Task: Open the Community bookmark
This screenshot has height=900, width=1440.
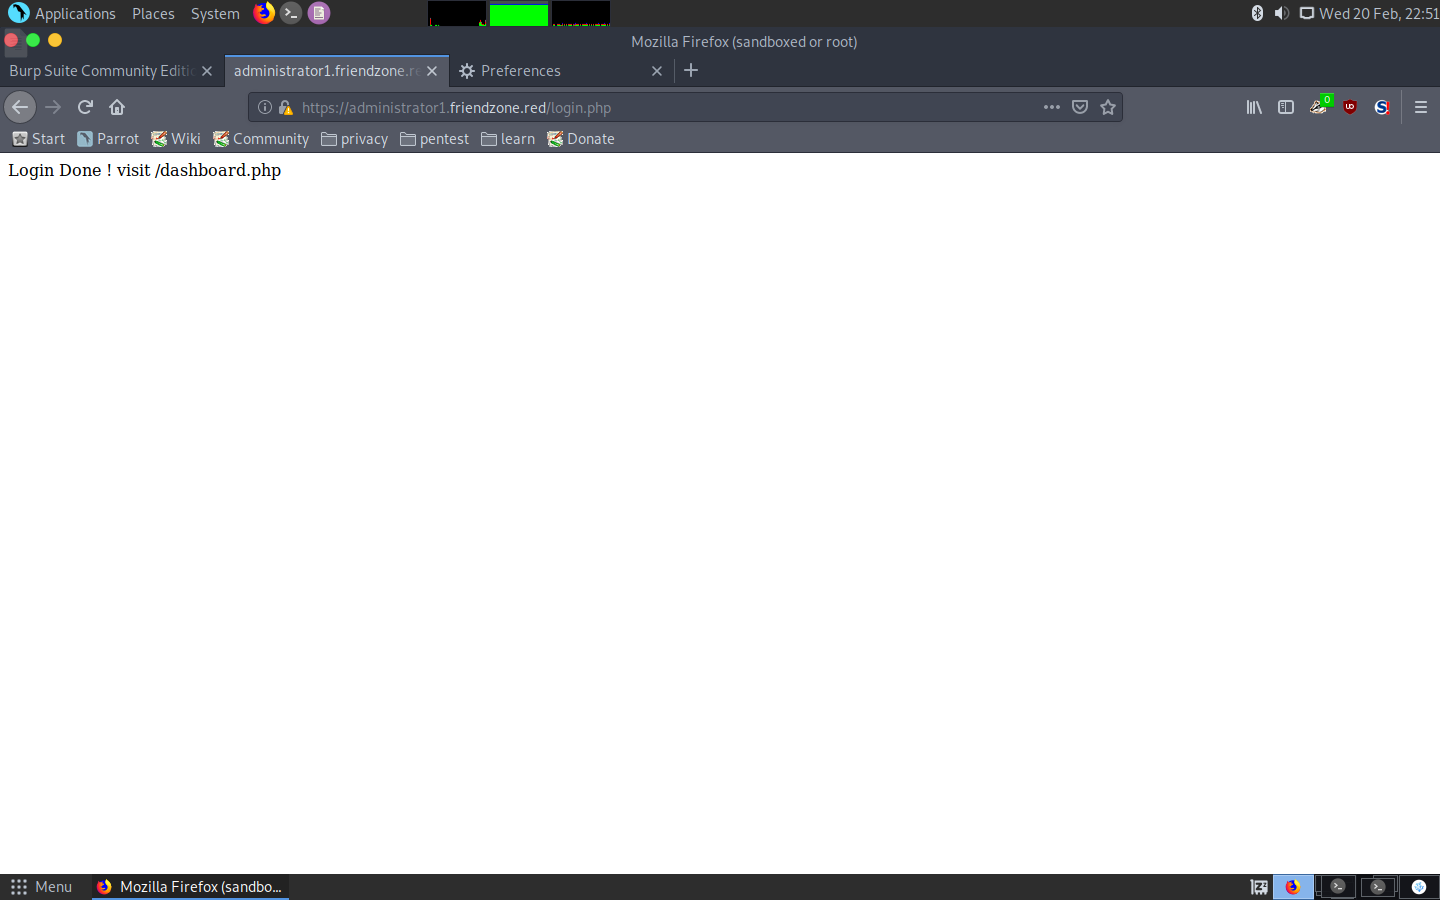Action: pos(261,139)
